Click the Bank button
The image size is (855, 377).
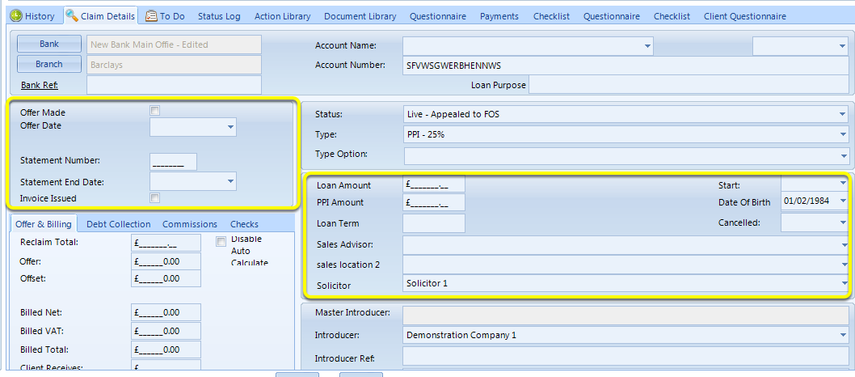(x=49, y=44)
